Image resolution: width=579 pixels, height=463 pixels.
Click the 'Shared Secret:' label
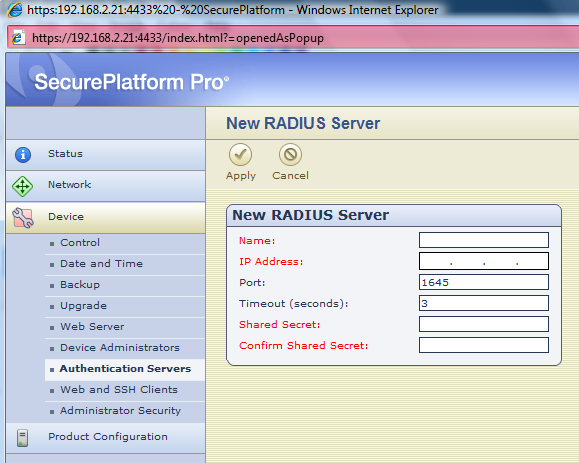[280, 325]
